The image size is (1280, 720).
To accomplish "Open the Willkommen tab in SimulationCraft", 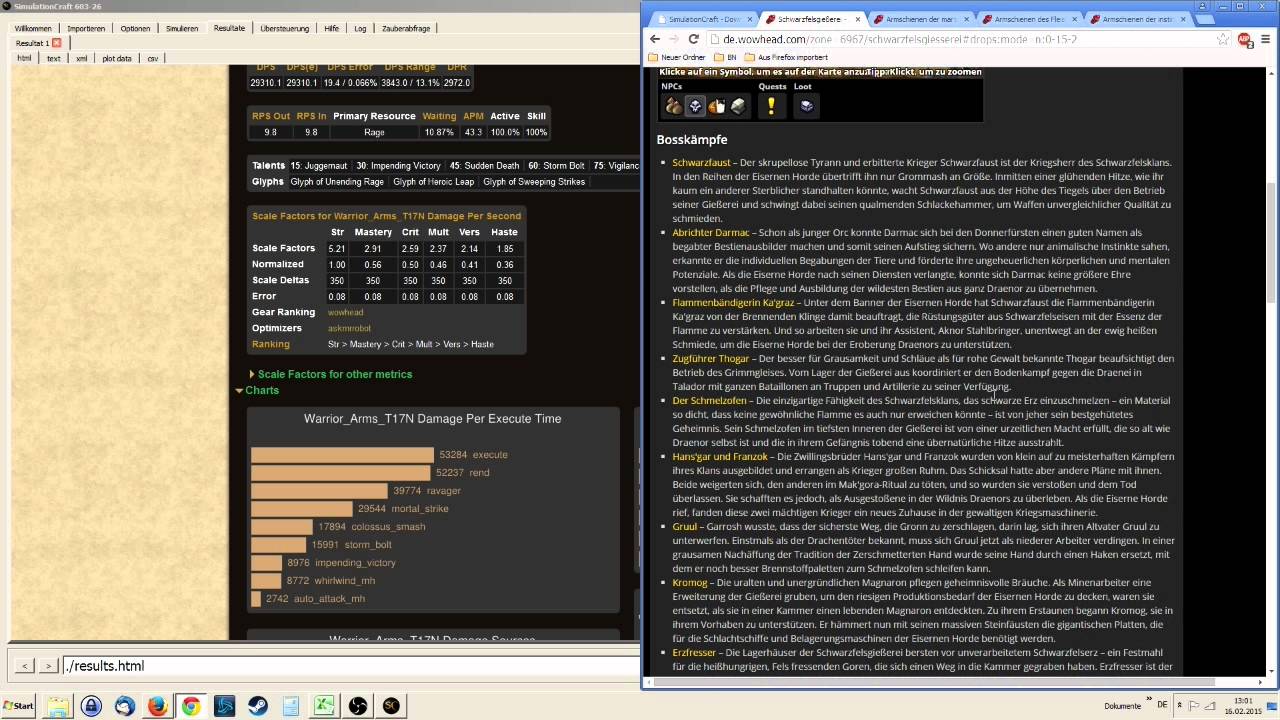I will coord(33,28).
